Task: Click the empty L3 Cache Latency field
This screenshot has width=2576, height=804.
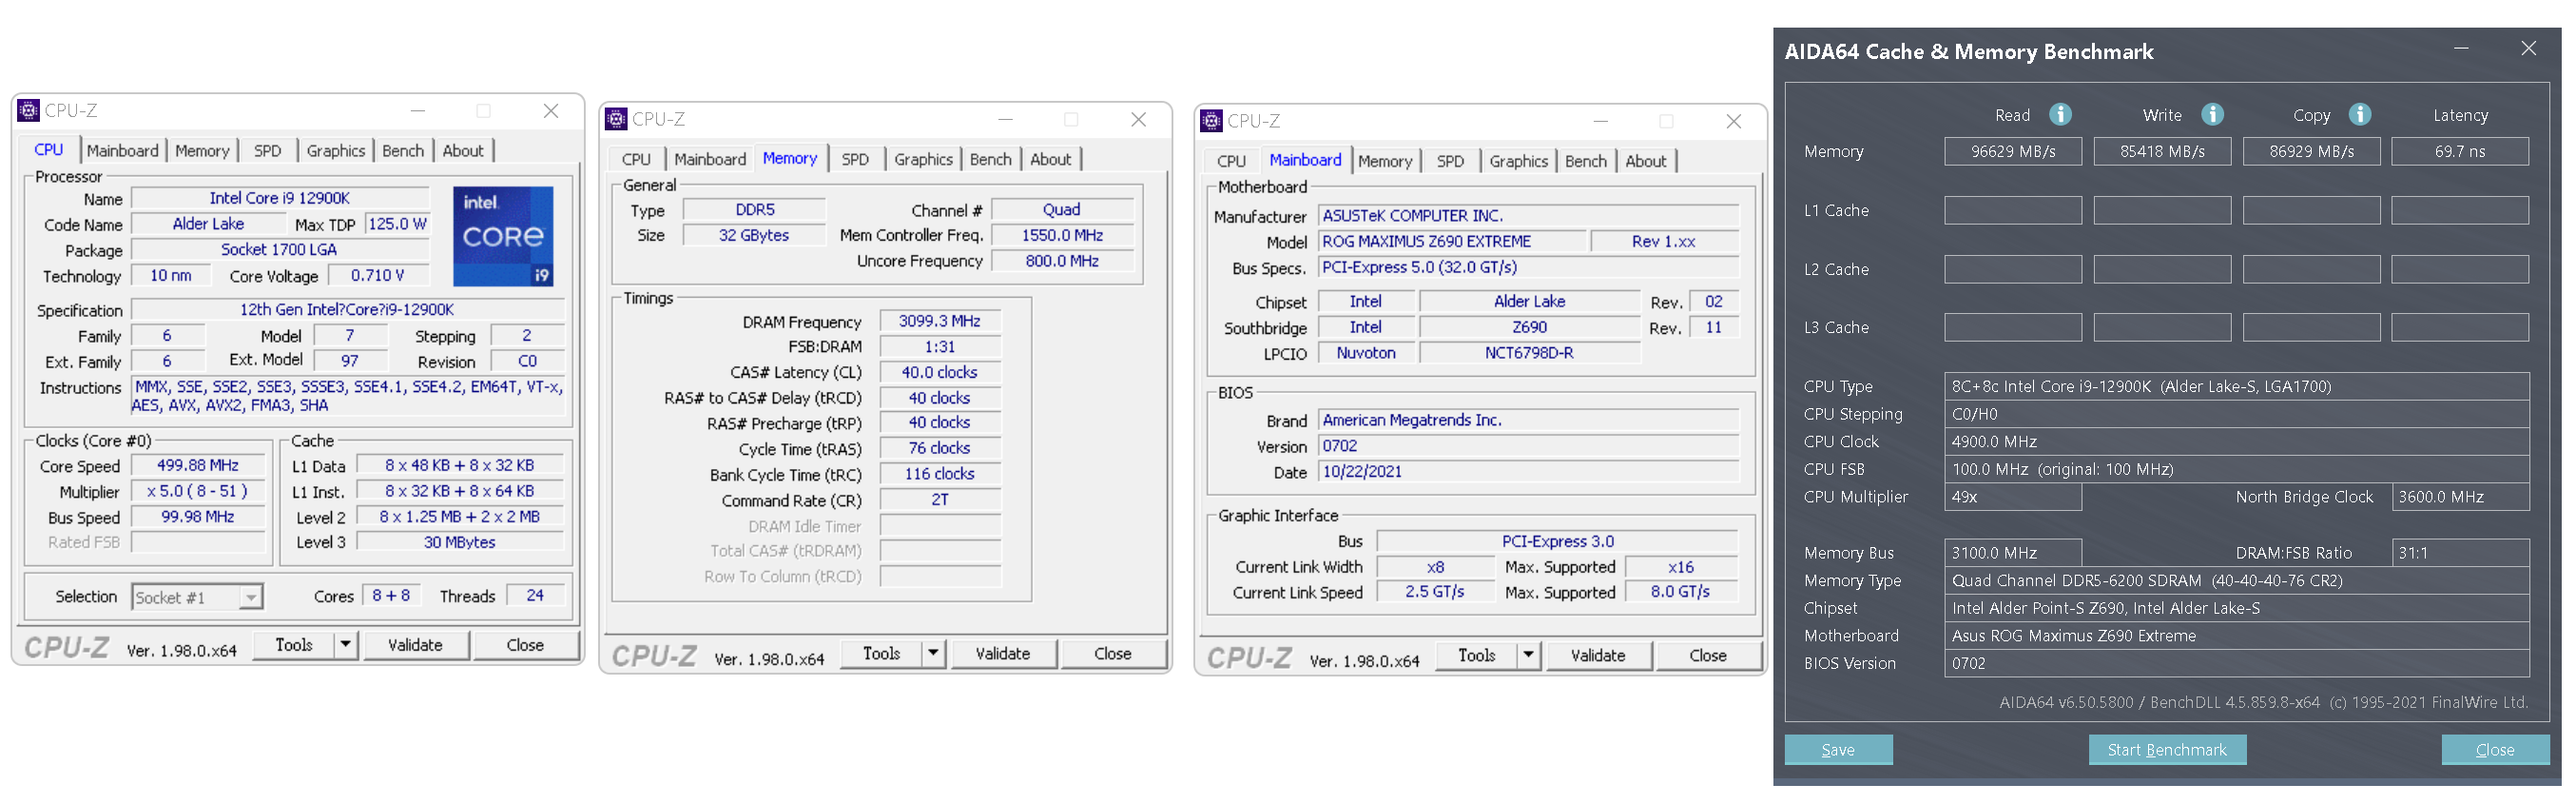Action: 2460,327
